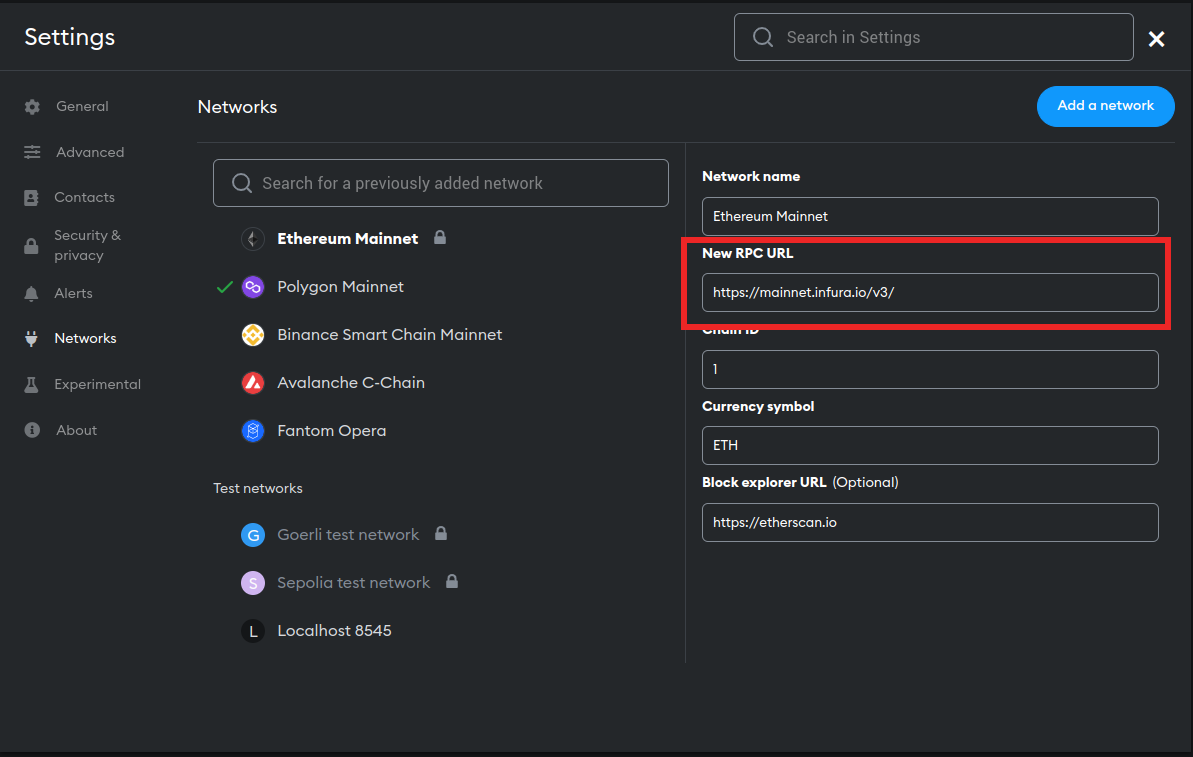
Task: Click the green checkmark near Polygon Mainnet
Action: (x=224, y=287)
